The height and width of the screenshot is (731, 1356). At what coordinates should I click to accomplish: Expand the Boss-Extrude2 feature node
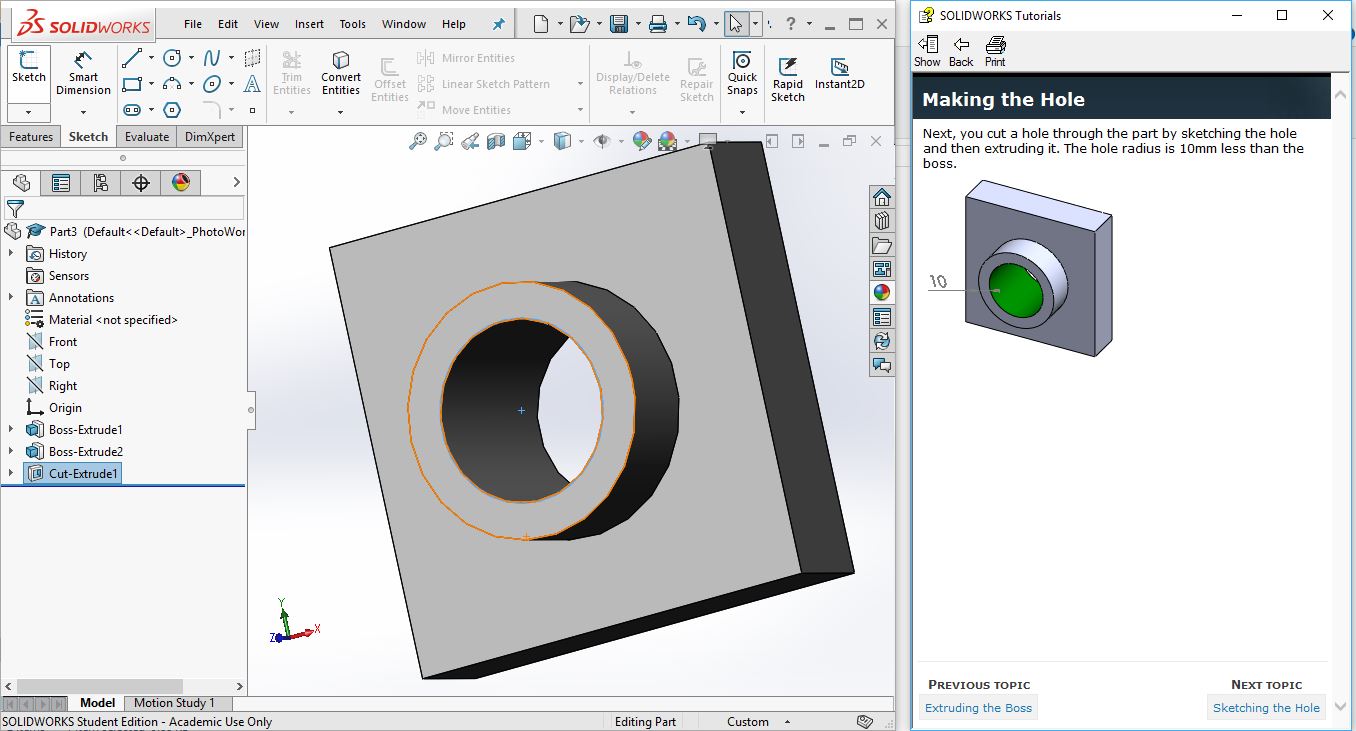[x=11, y=451]
